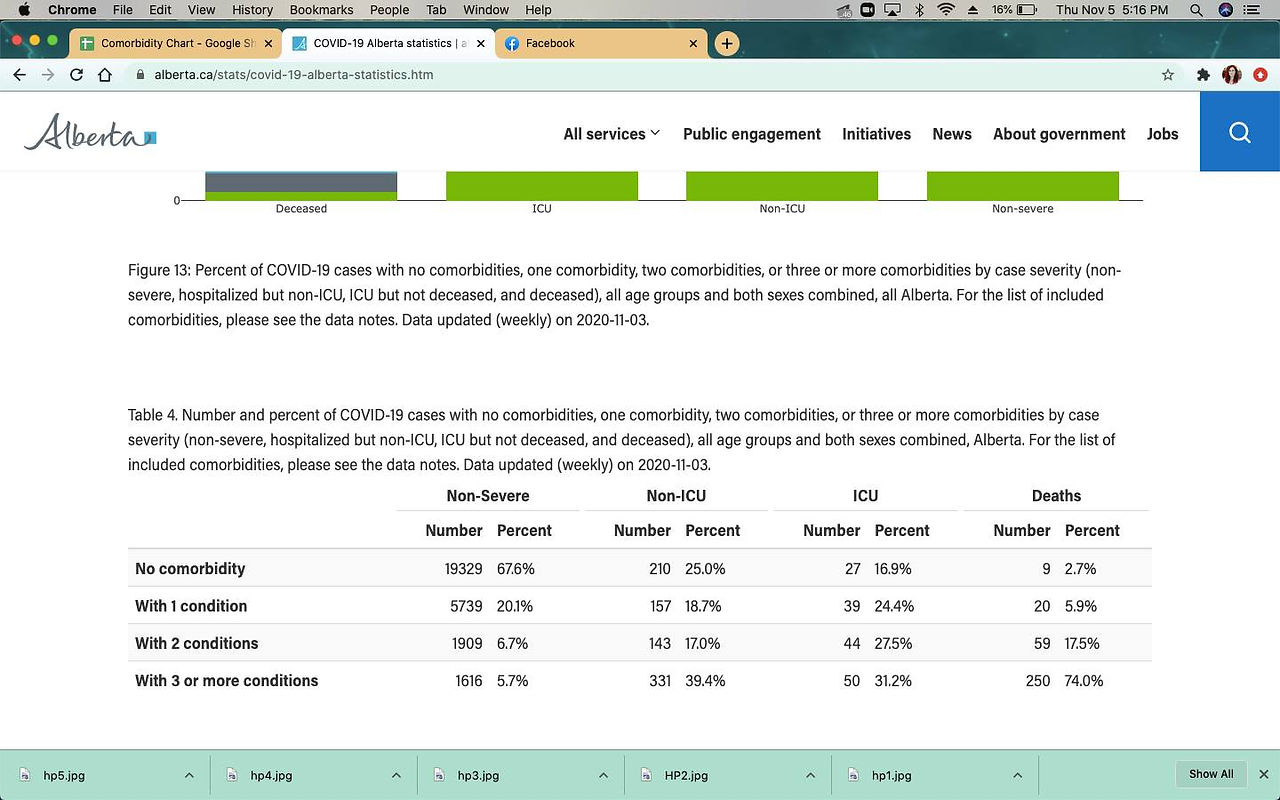
Task: Click the red update icon in toolbar
Action: pyautogui.click(x=1259, y=75)
